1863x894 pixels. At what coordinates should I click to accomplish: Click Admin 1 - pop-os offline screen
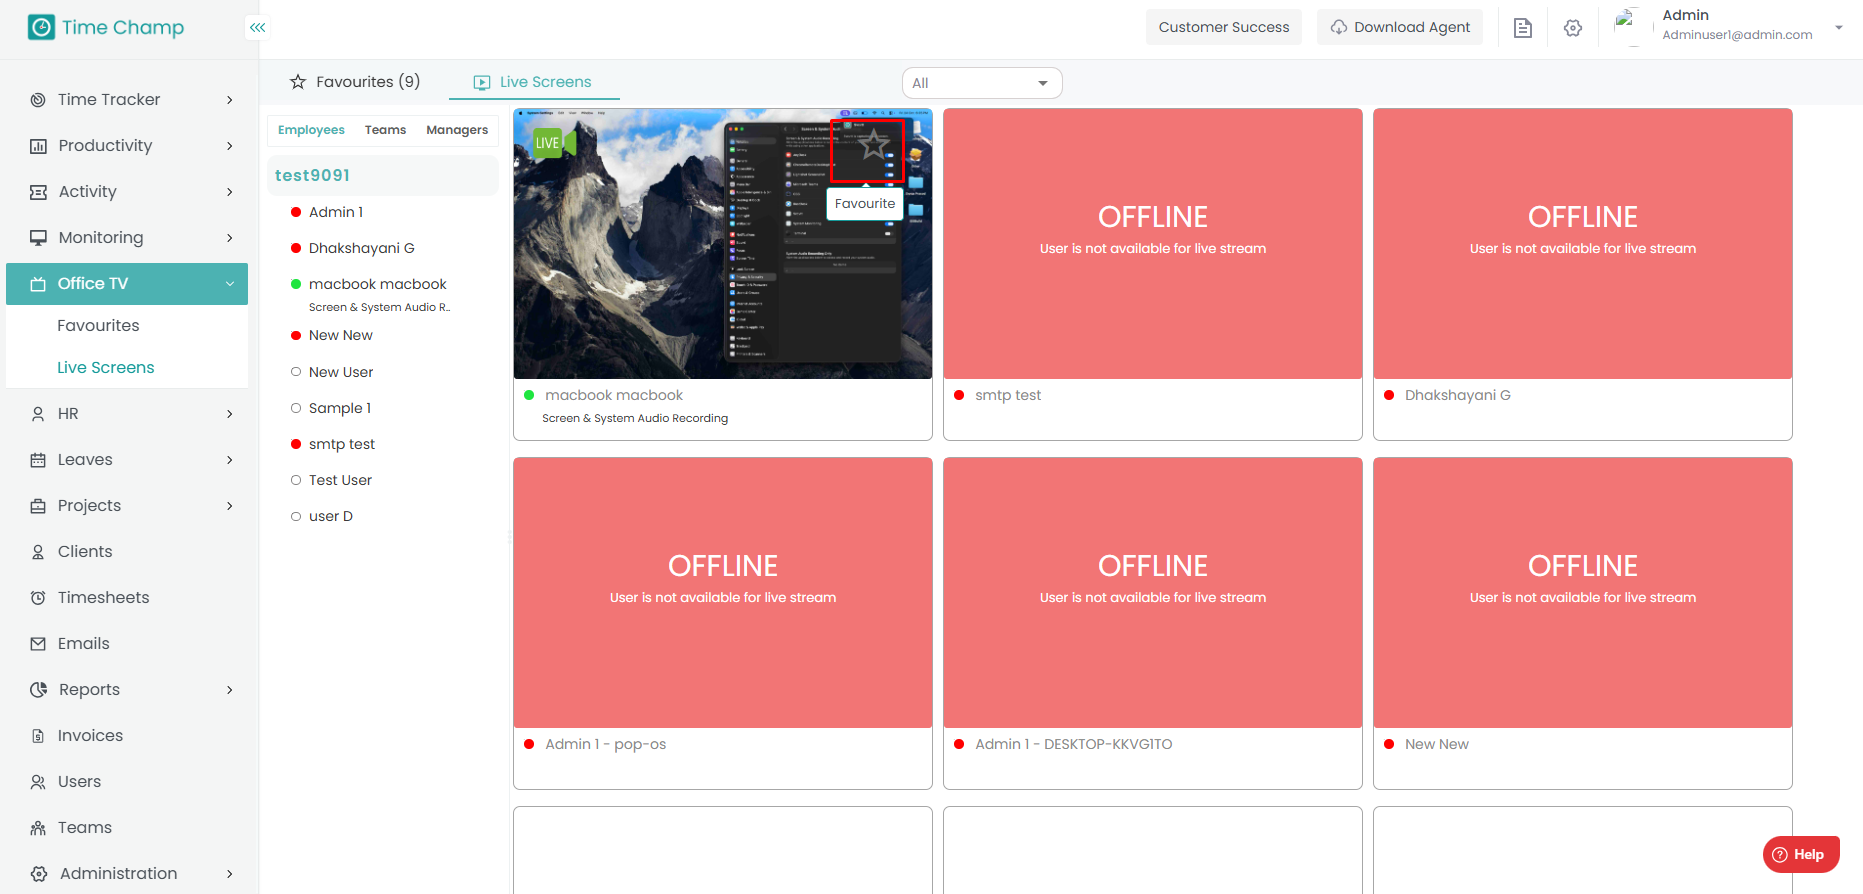click(722, 593)
